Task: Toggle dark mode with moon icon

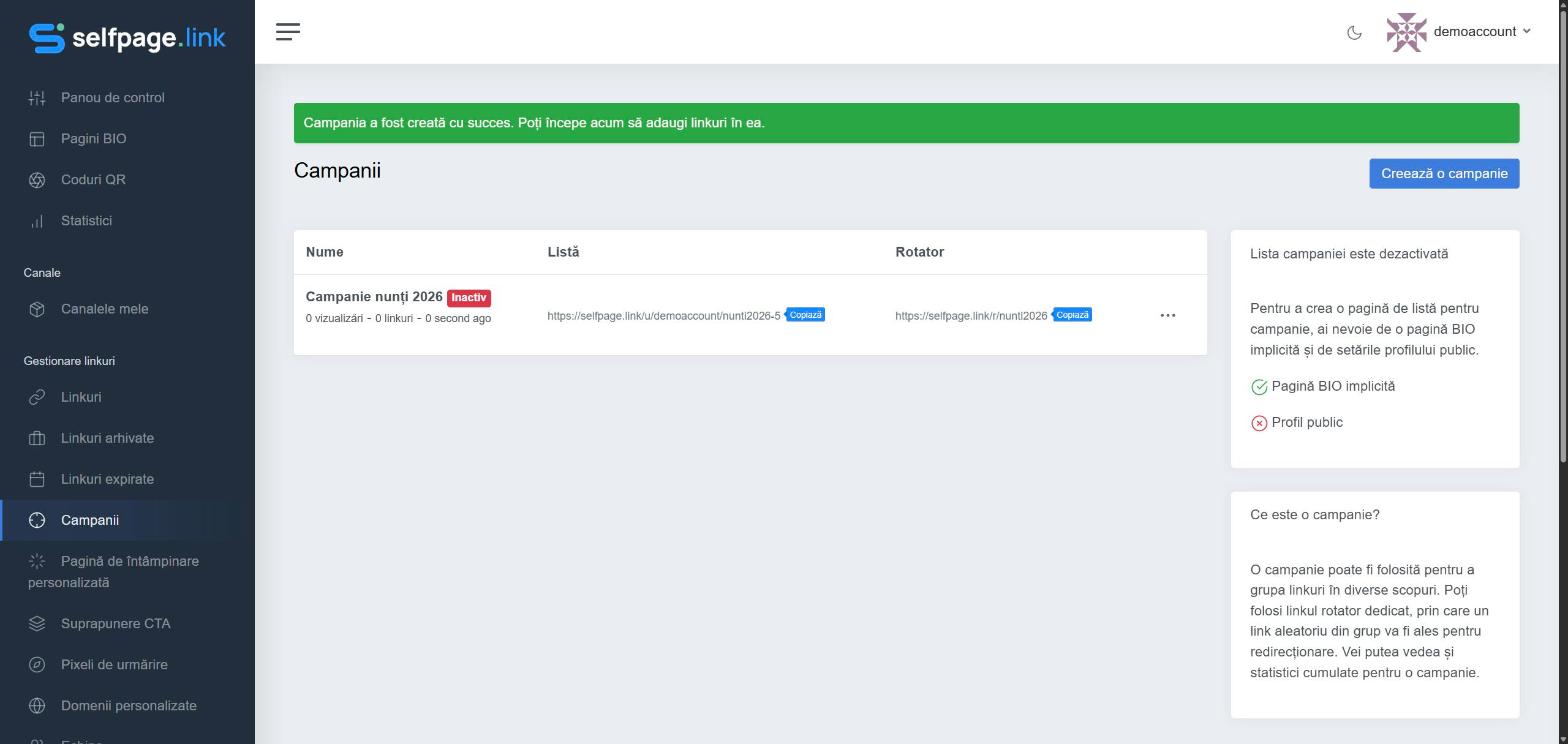Action: [x=1354, y=32]
